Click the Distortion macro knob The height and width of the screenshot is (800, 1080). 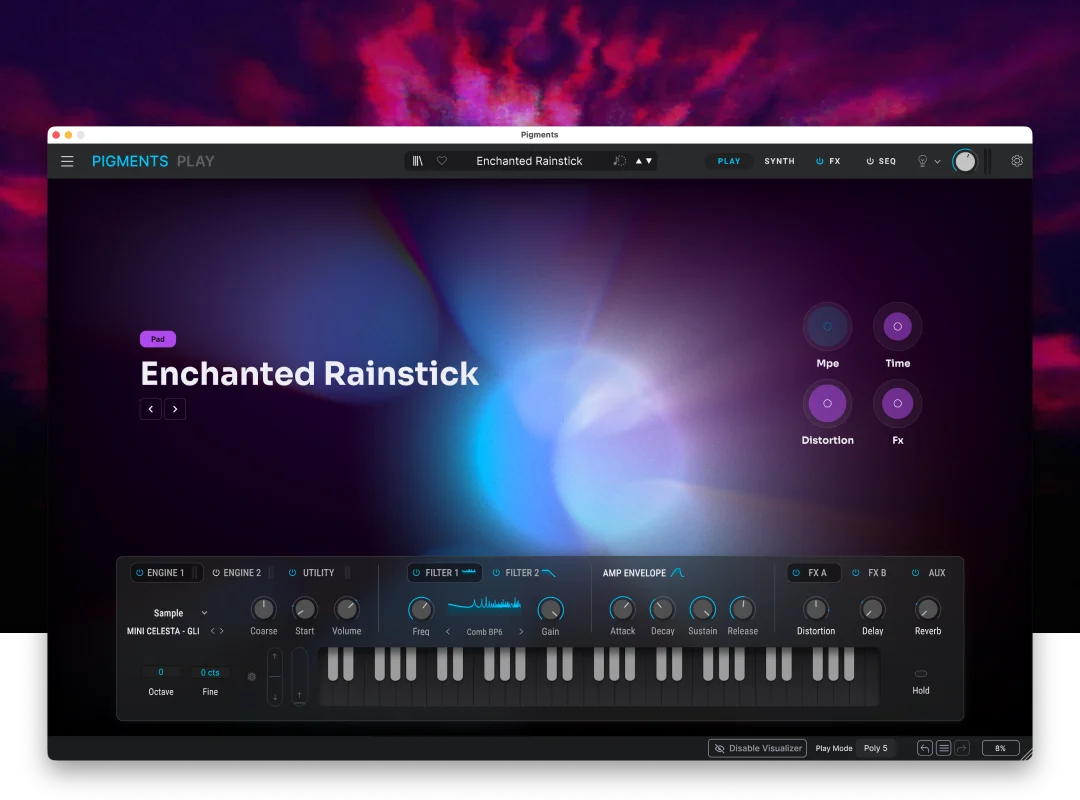(x=827, y=404)
